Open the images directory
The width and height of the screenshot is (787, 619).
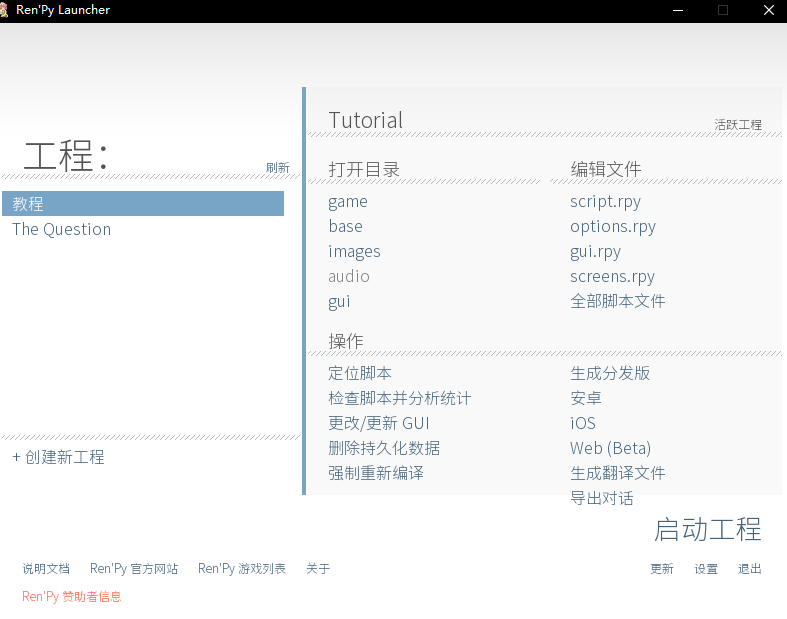(354, 252)
